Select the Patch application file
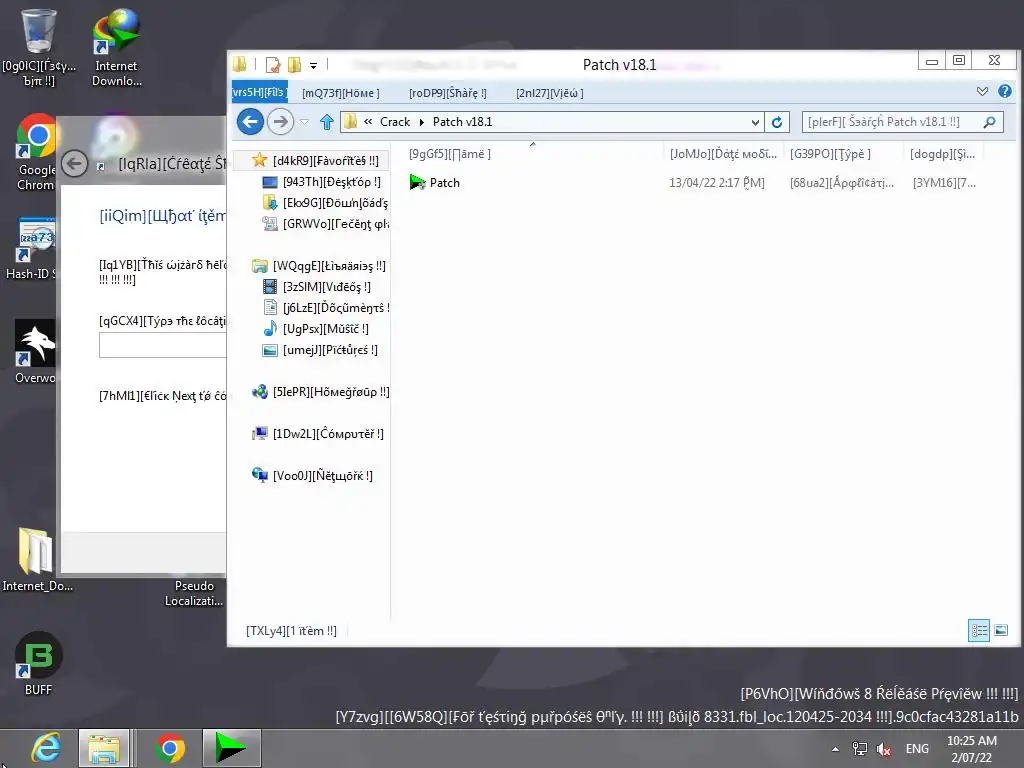 click(435, 183)
